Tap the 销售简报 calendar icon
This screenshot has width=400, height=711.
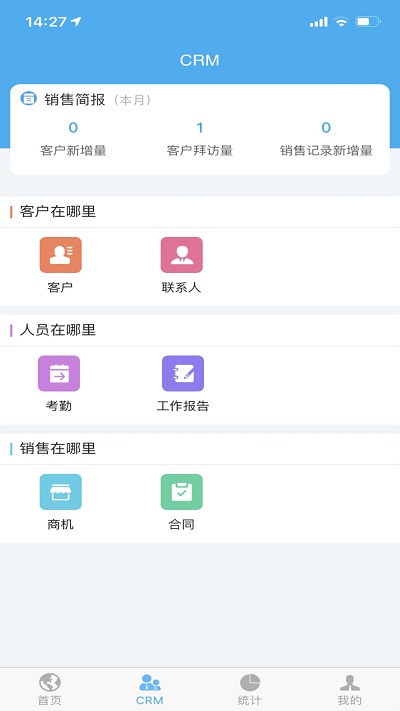(x=29, y=98)
